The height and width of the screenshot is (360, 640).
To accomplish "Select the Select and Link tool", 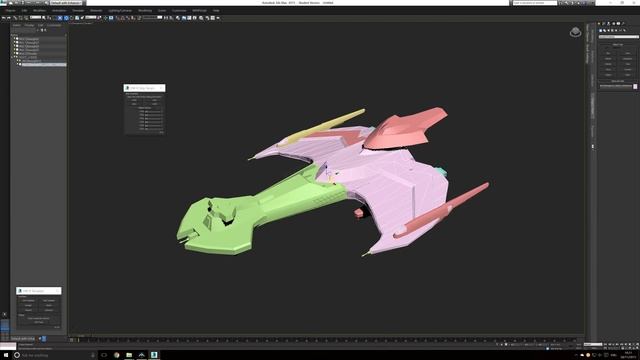I will tap(15, 18).
